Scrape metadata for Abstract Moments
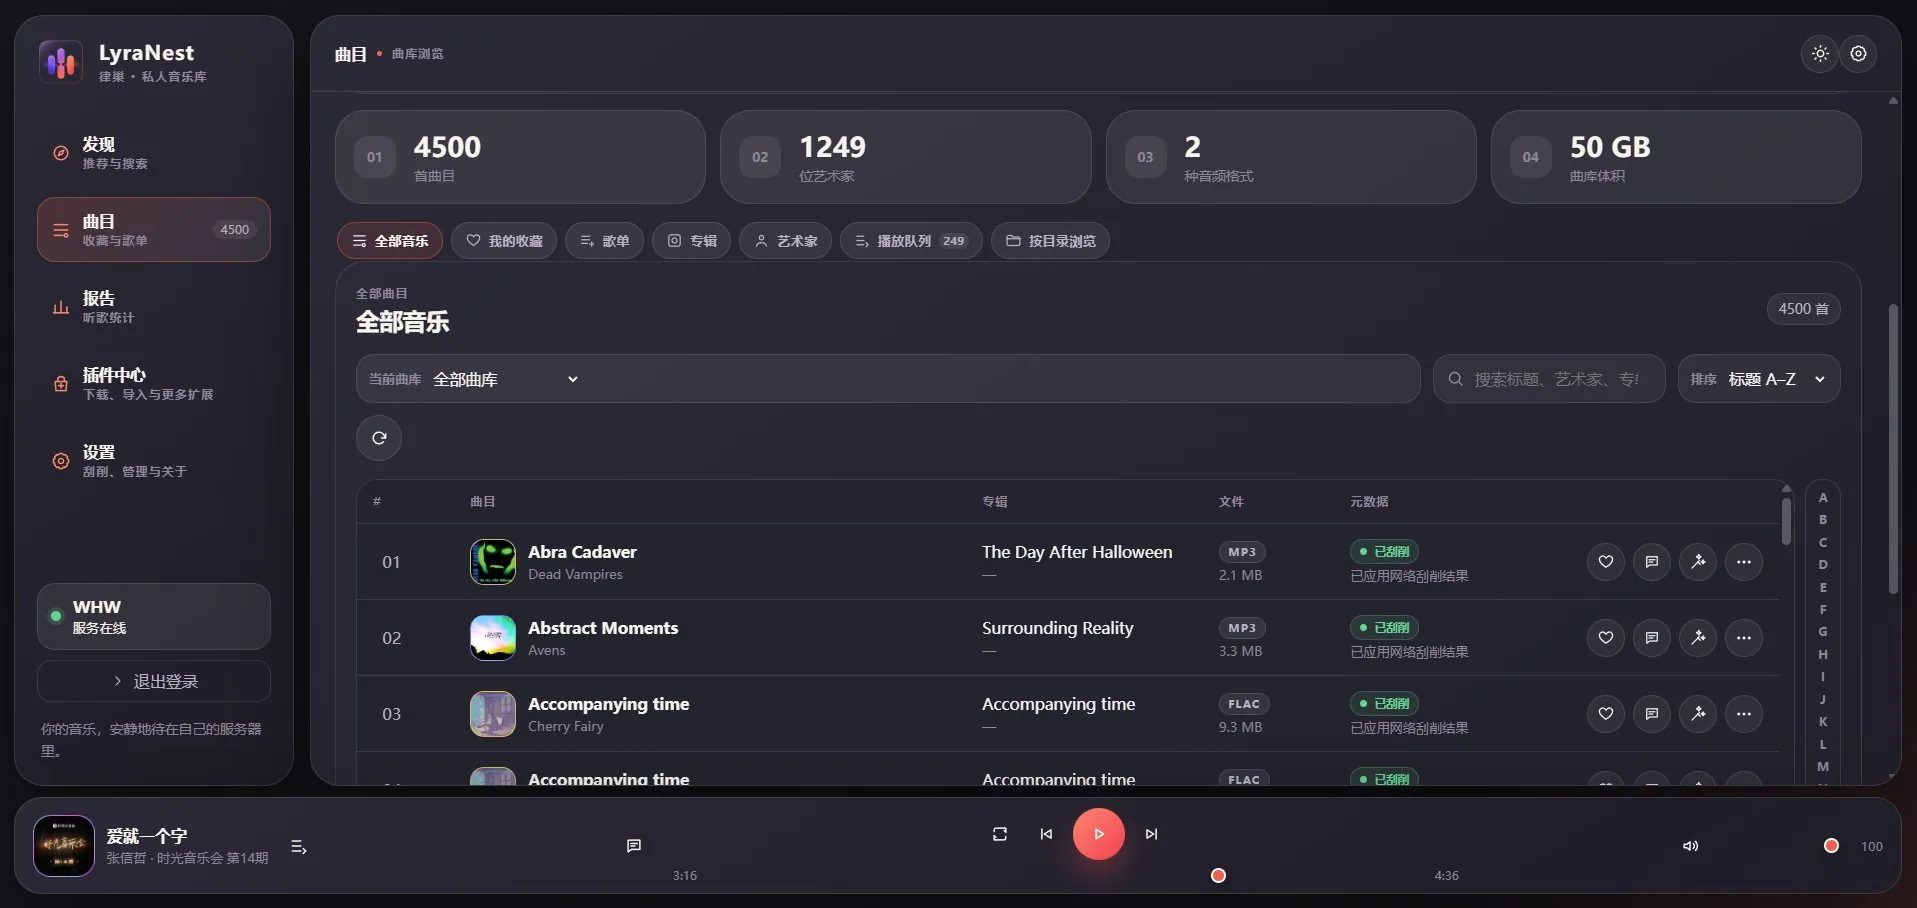The image size is (1917, 908). (1697, 638)
